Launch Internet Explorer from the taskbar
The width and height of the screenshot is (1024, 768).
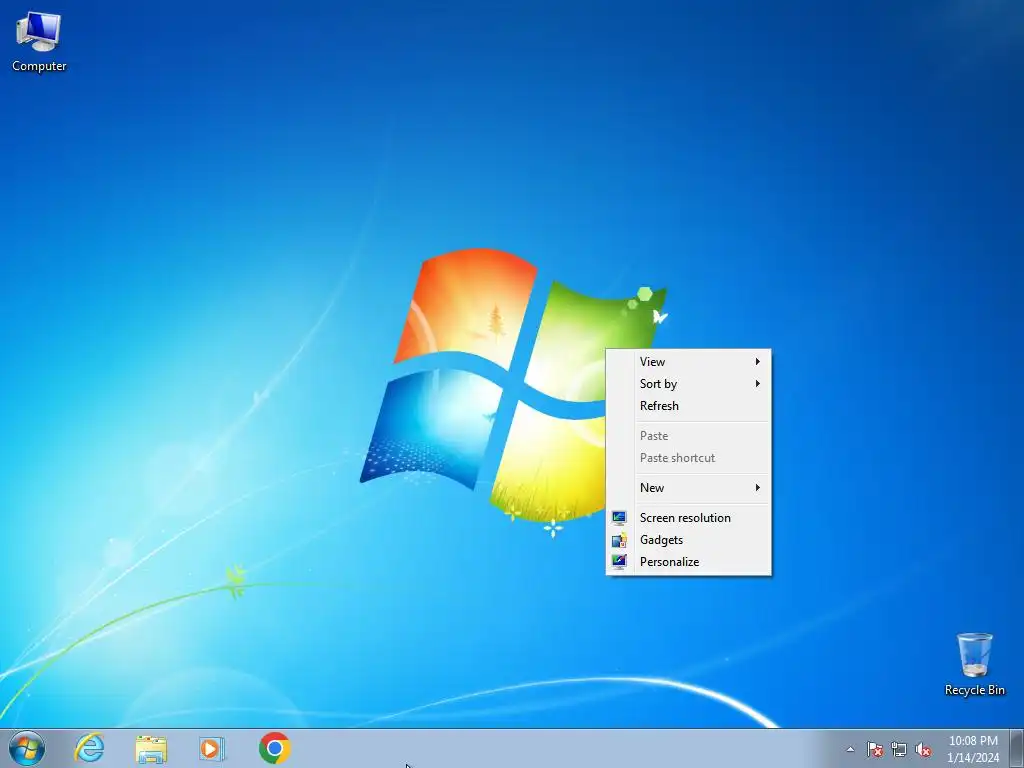89,748
